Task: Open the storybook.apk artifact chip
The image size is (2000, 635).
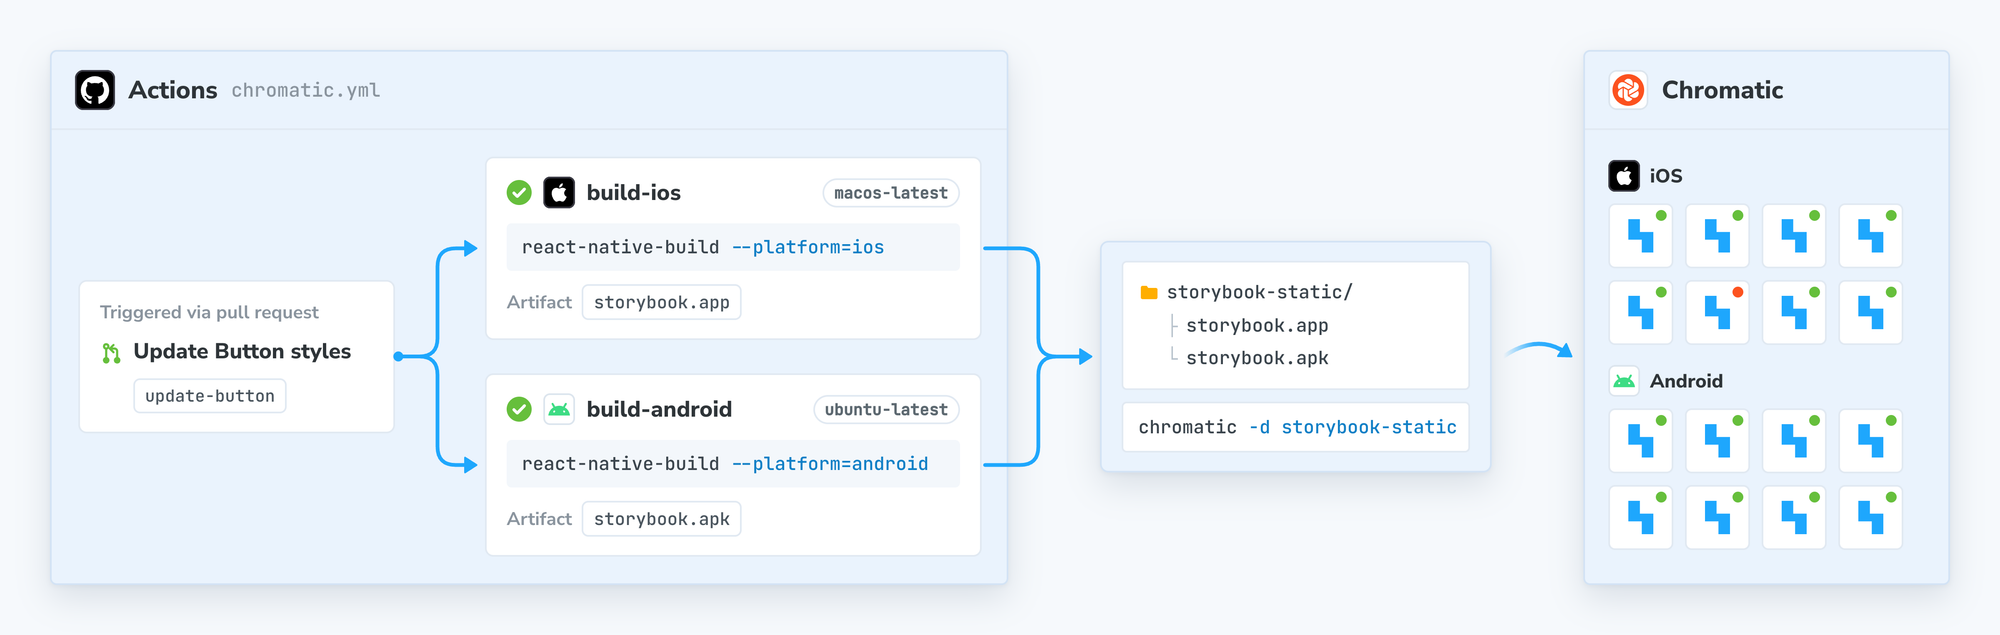Action: [x=662, y=519]
